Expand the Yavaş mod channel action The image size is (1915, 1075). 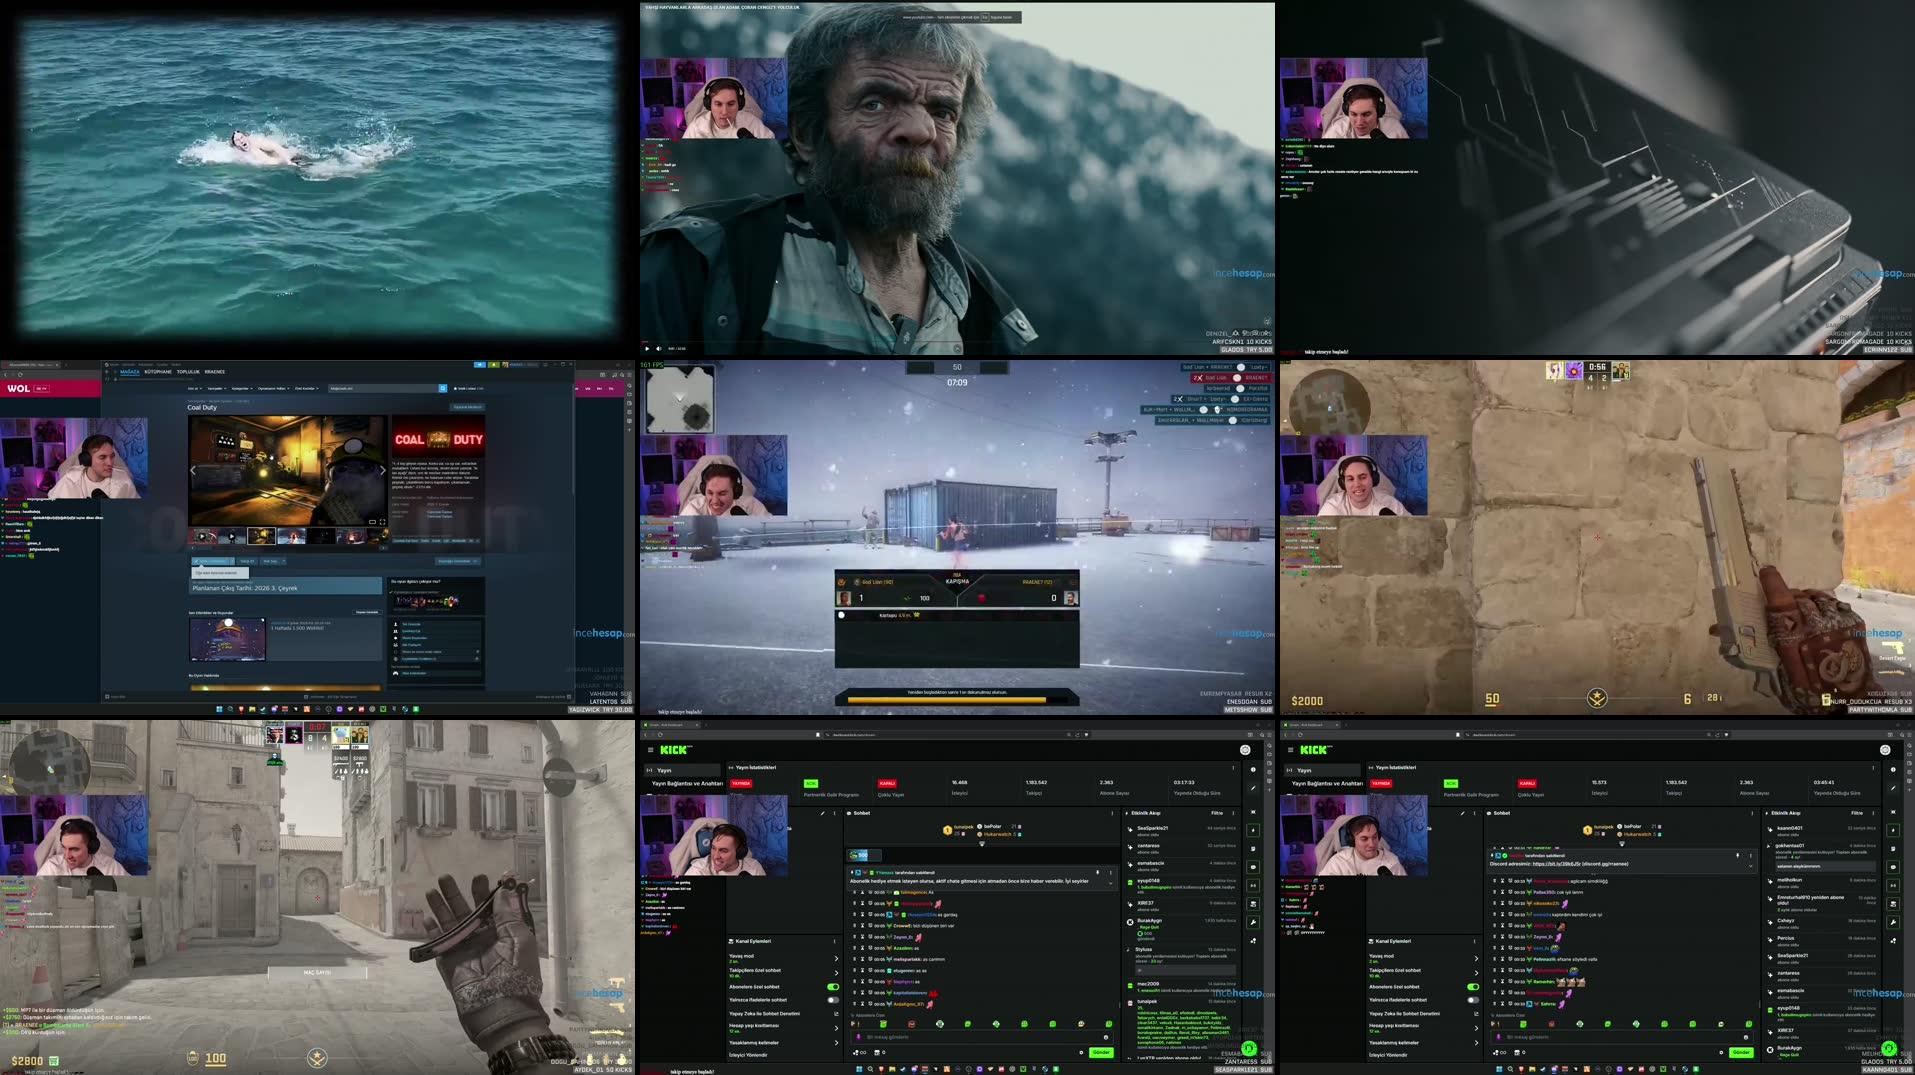(x=836, y=958)
